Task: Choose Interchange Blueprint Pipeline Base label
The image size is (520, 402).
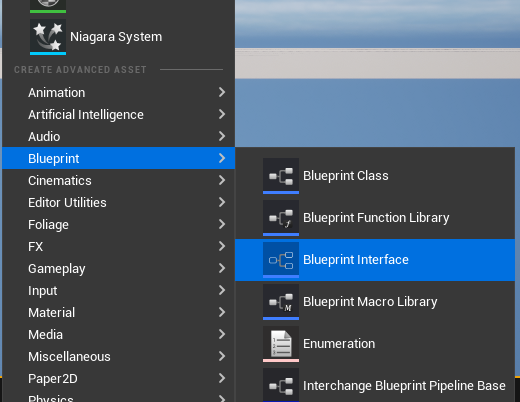Action: tap(404, 386)
